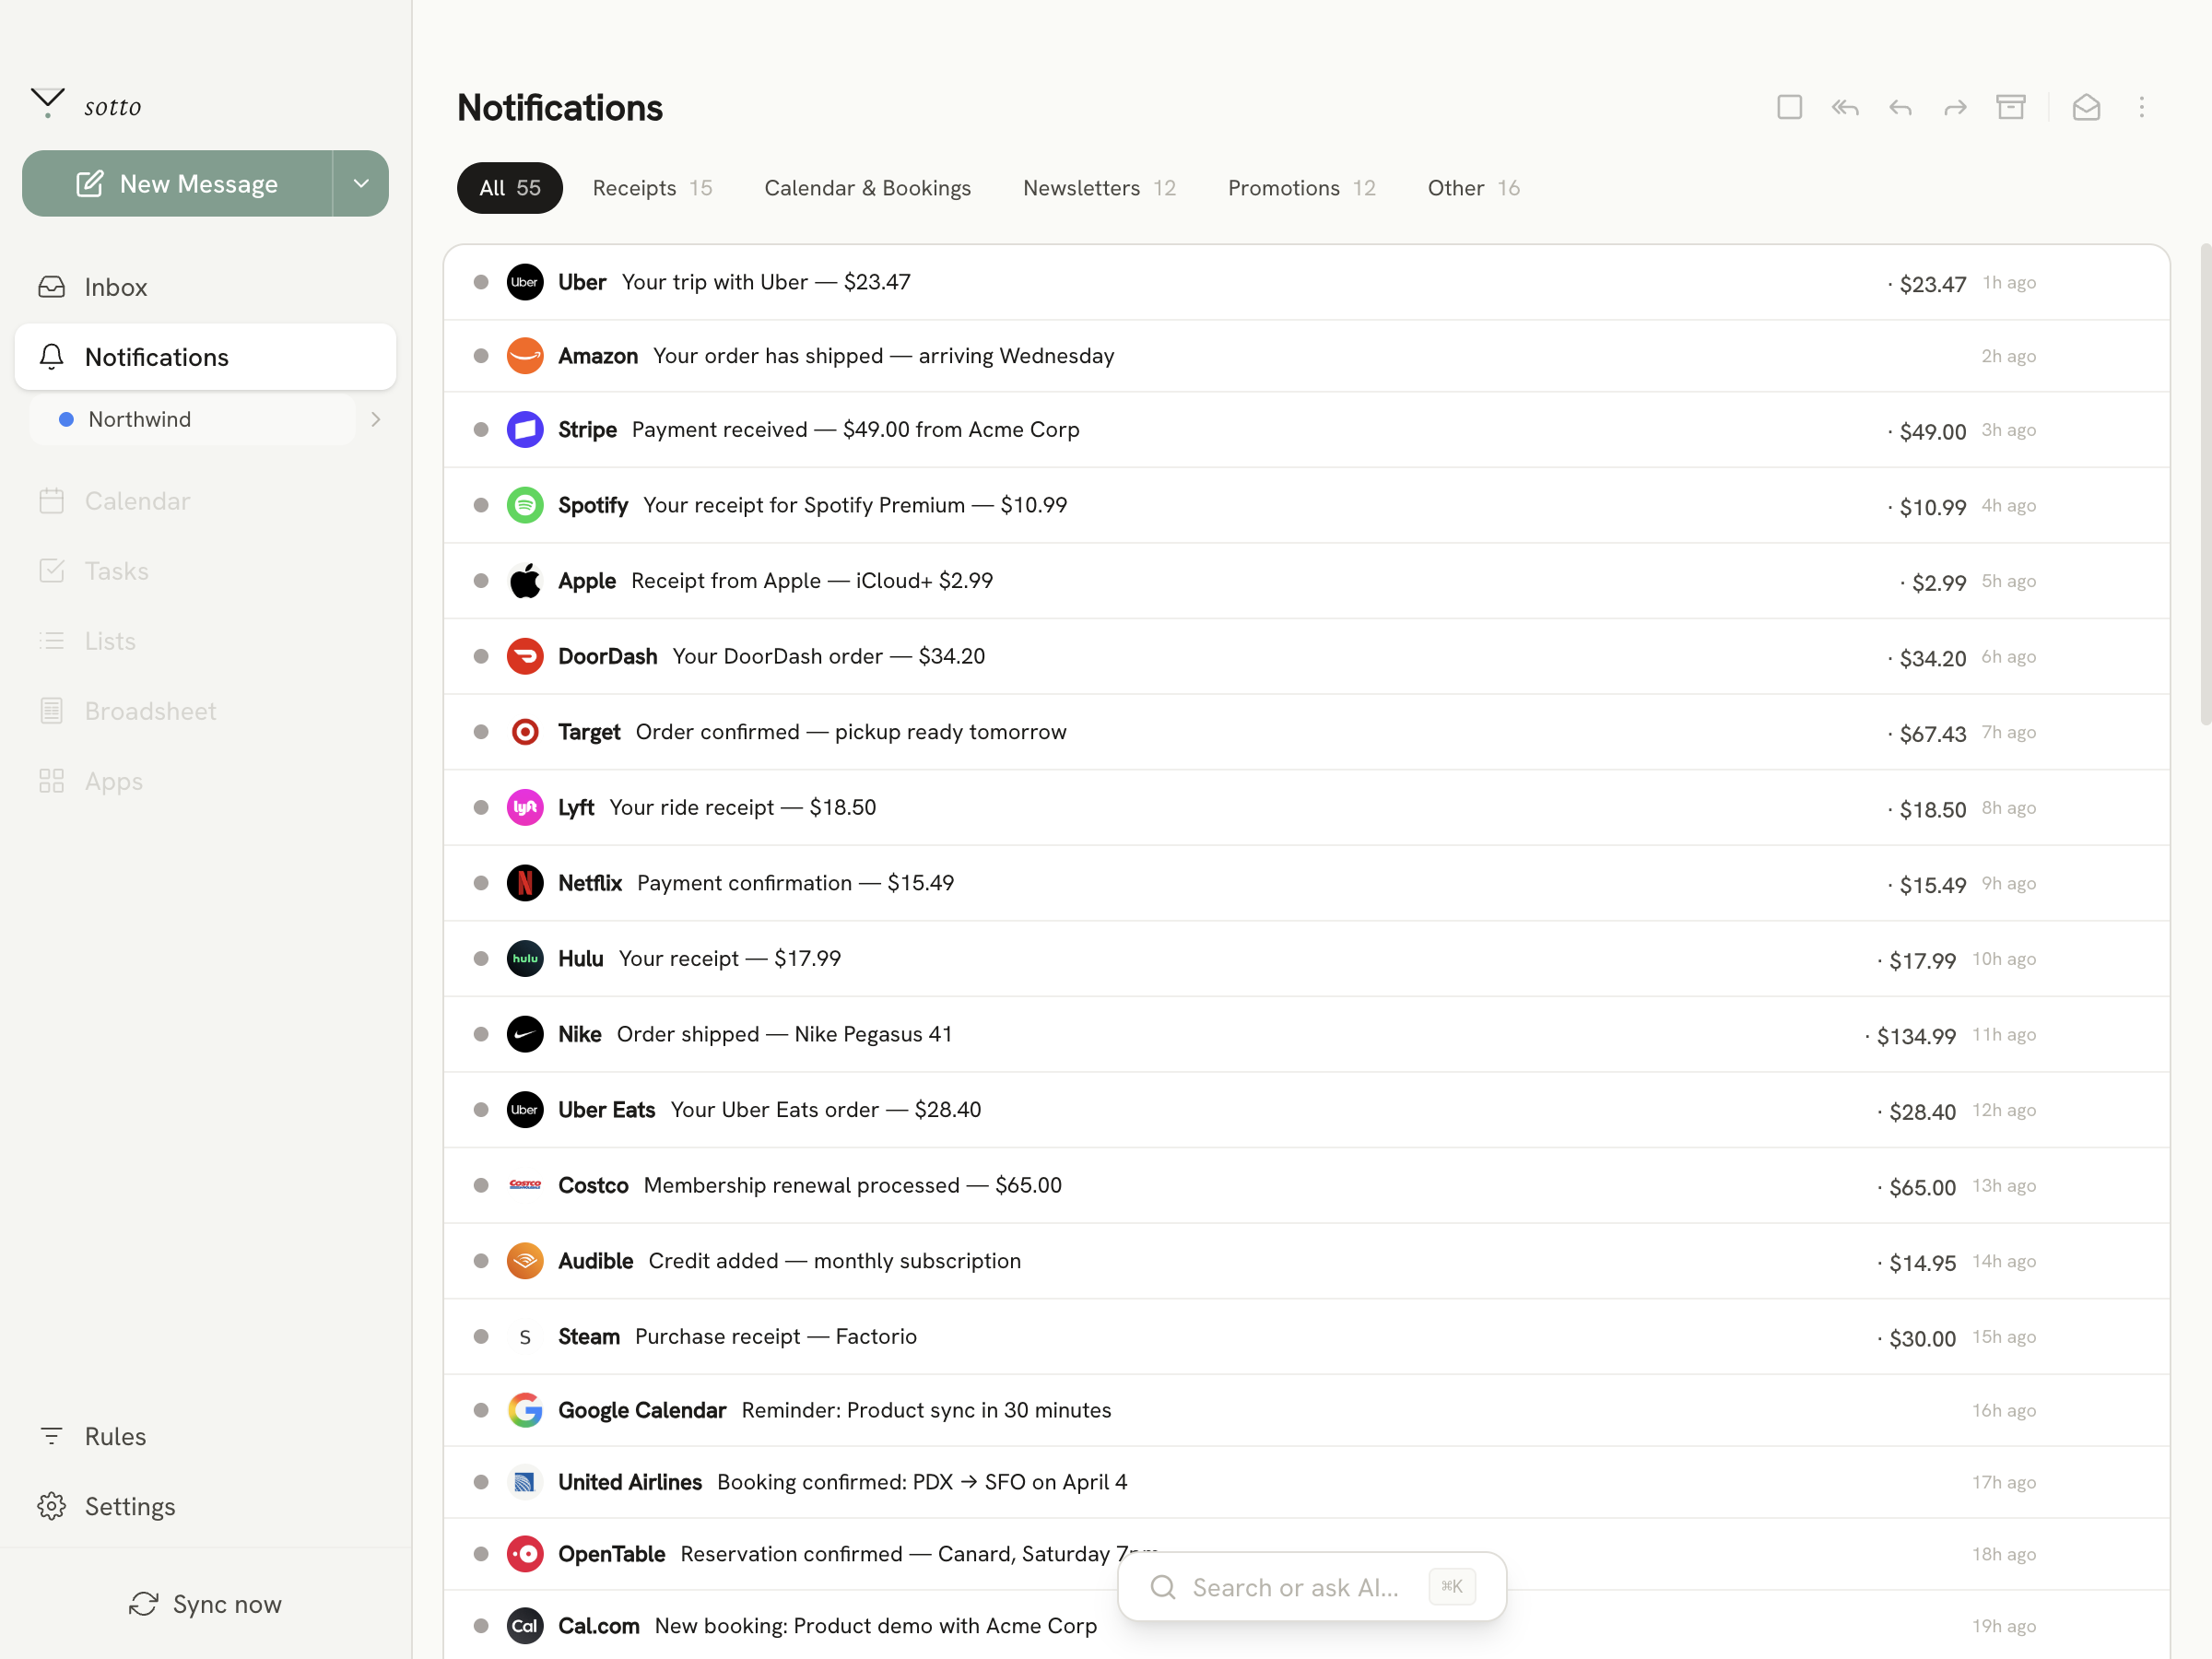Click Sync now at the bottom

pos(205,1604)
